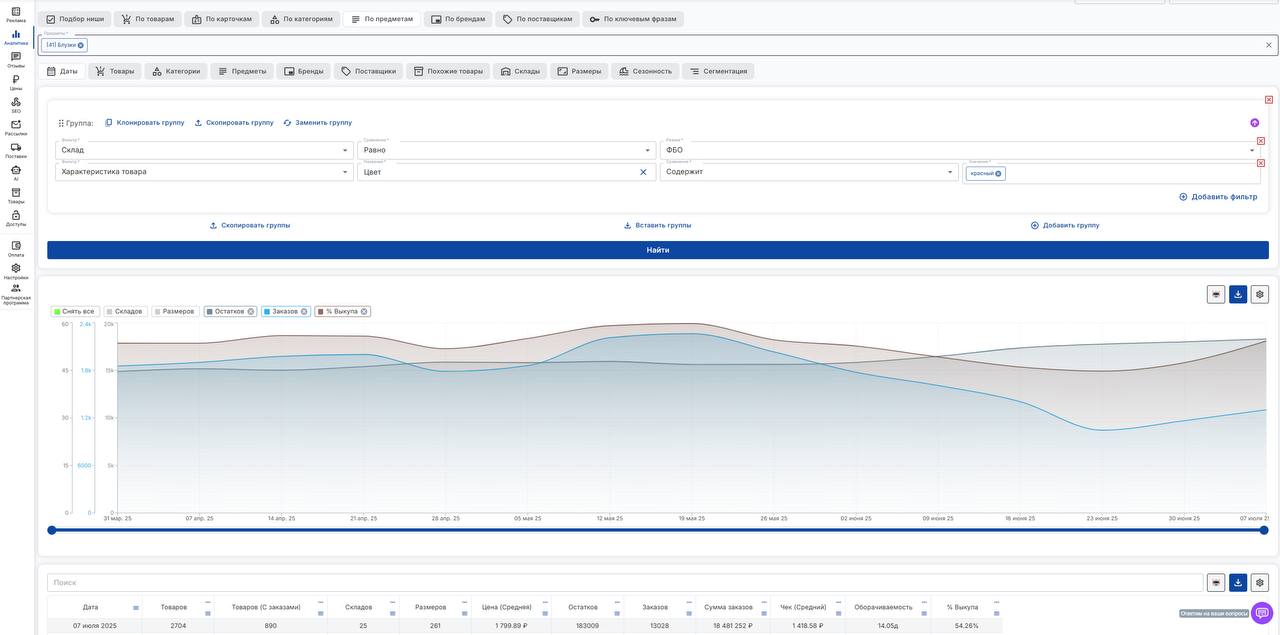Click the left handle of date range slider
1280x635 pixels.
coord(52,530)
